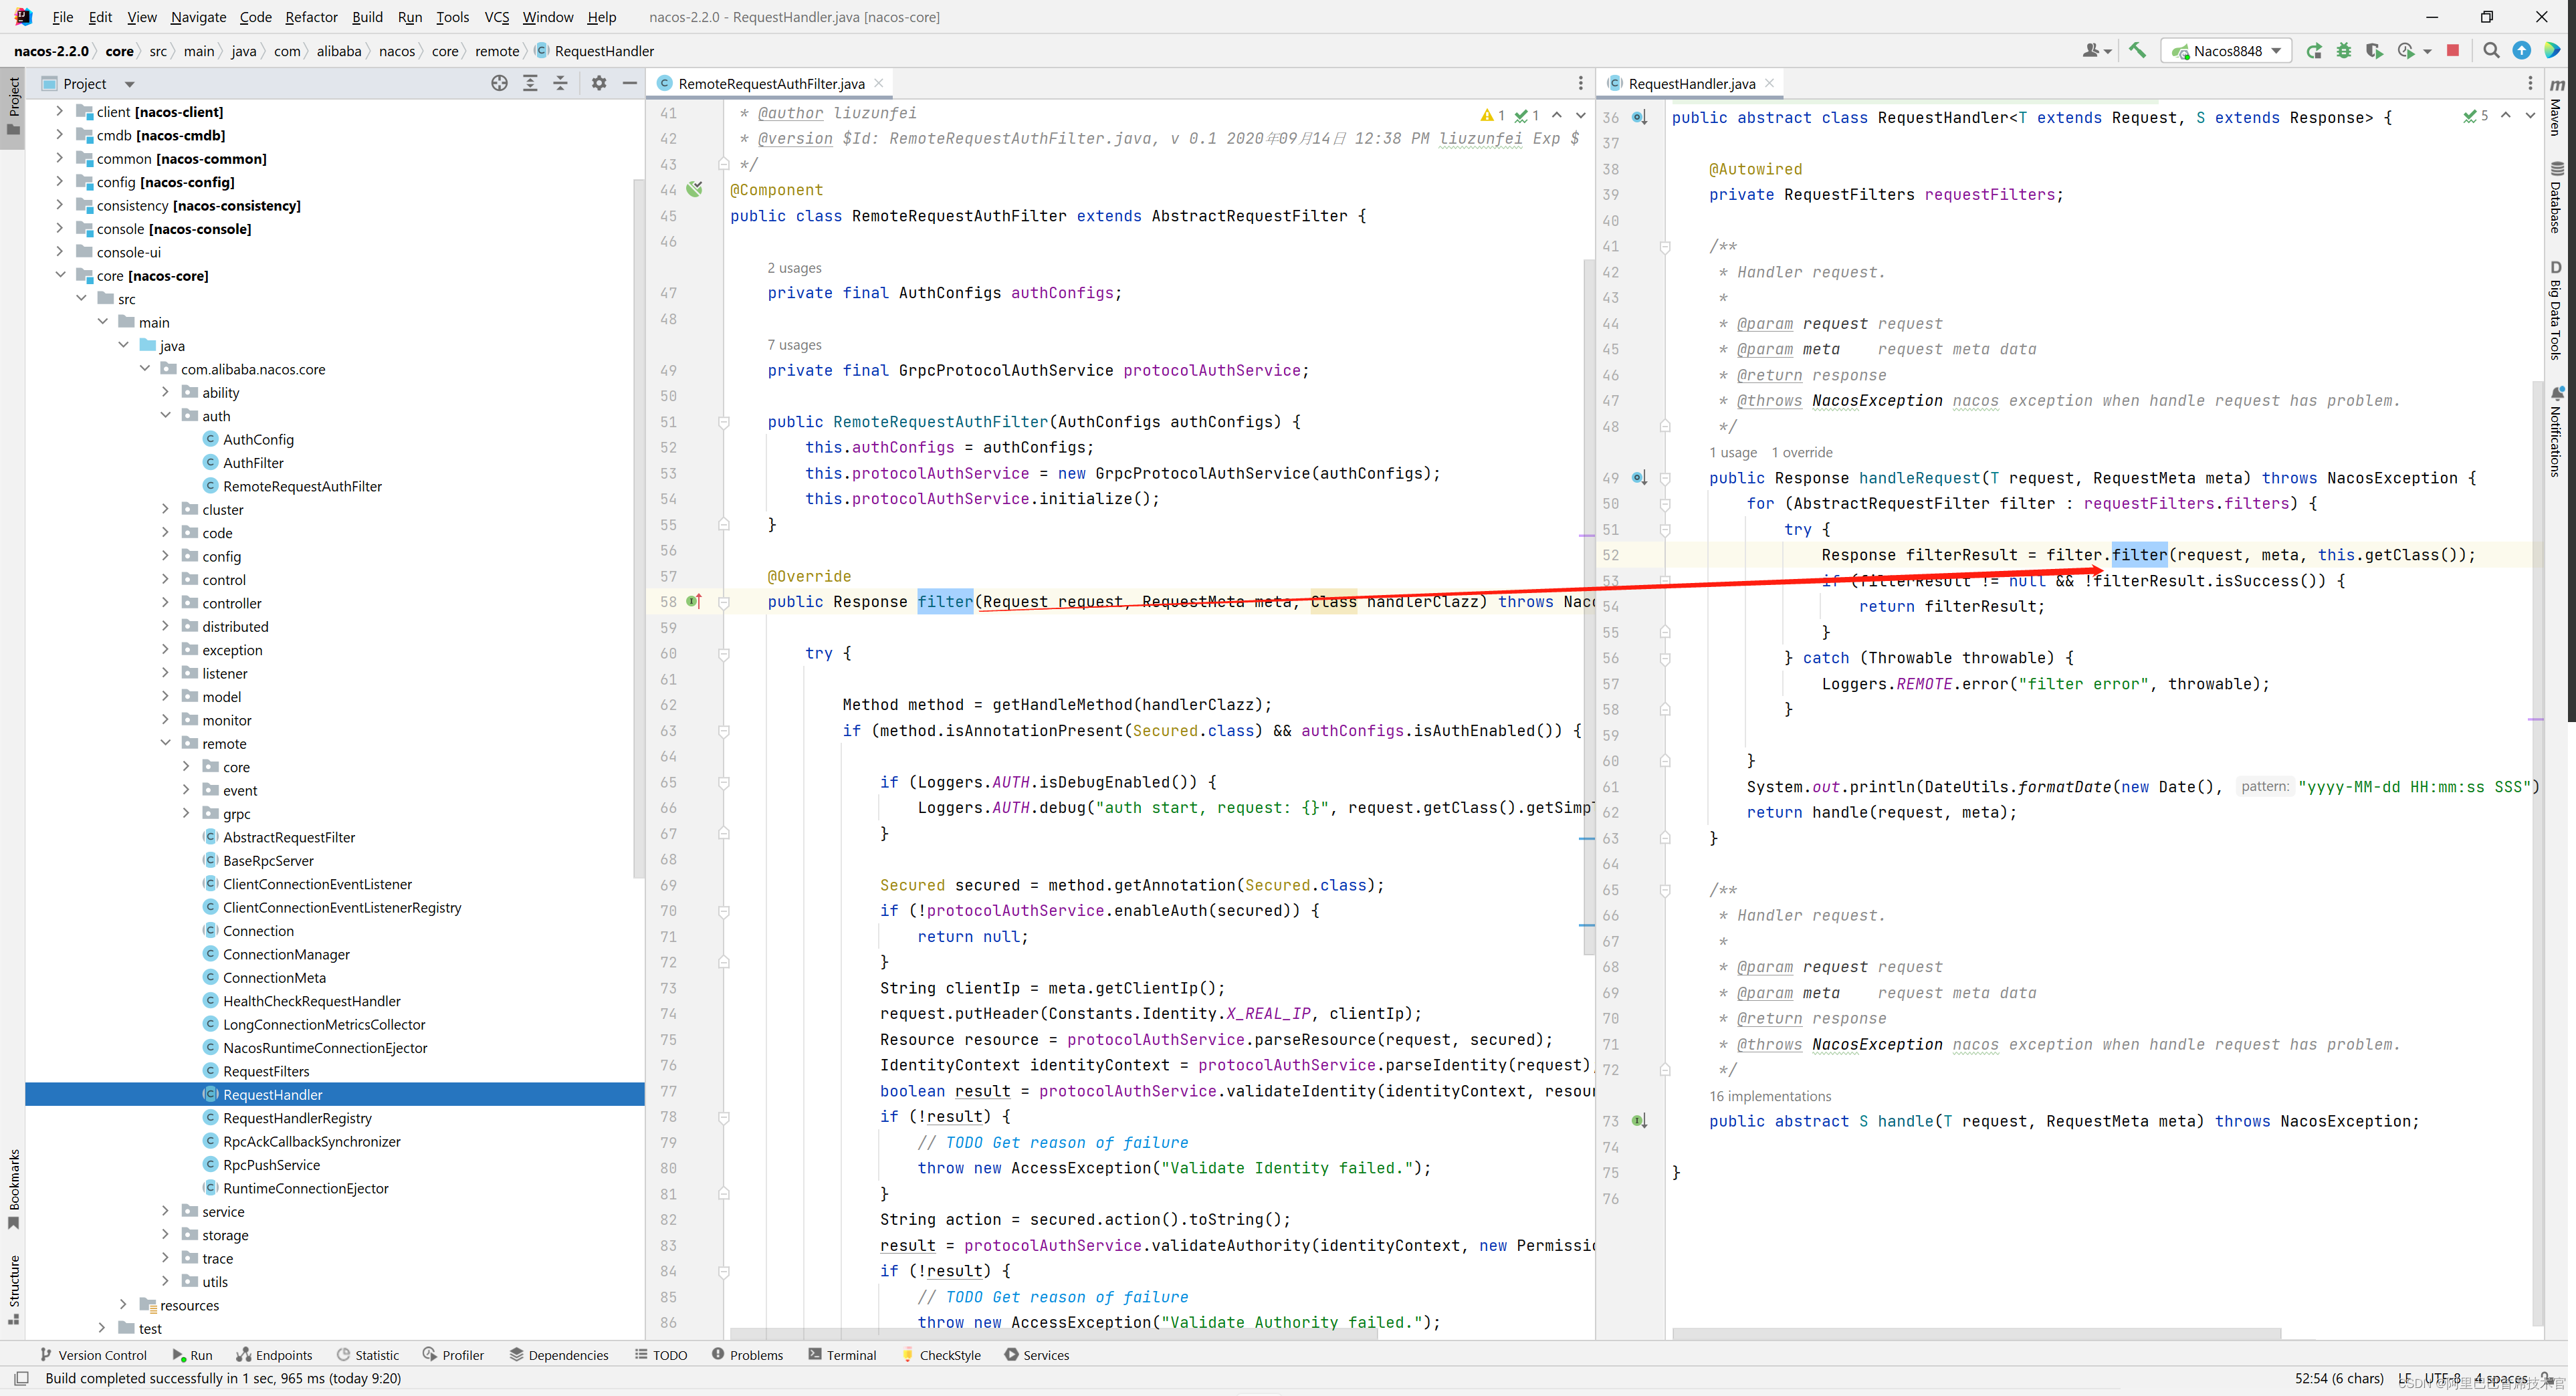The height and width of the screenshot is (1396, 2576).
Task: Open right editor tab options menu
Action: (x=2530, y=83)
